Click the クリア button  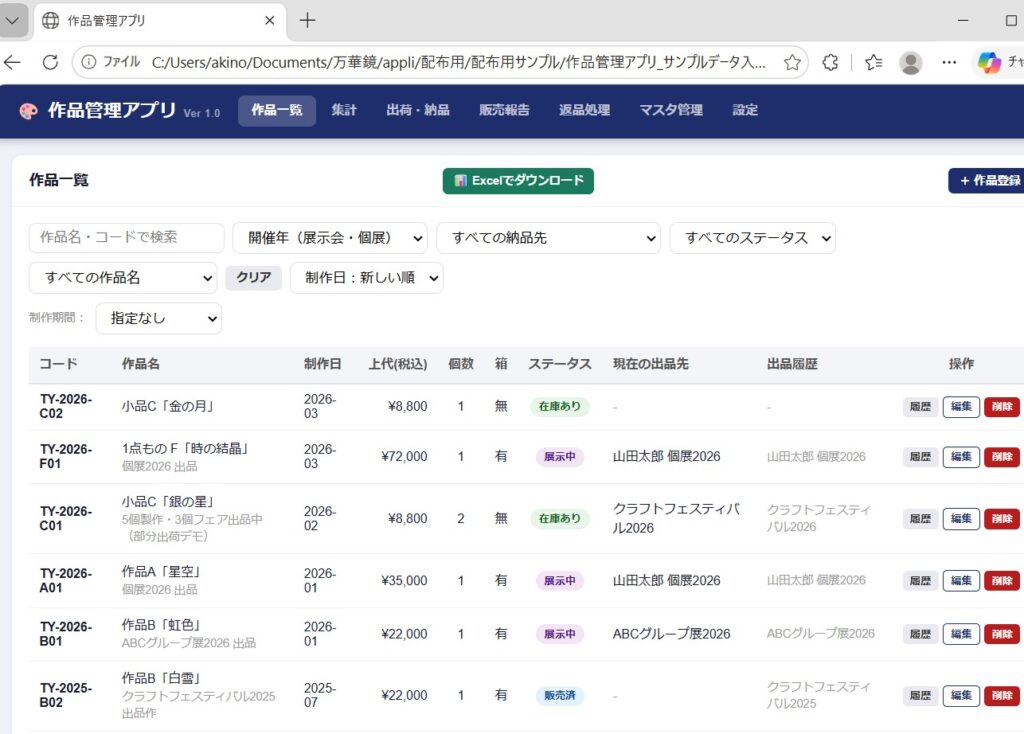point(254,278)
